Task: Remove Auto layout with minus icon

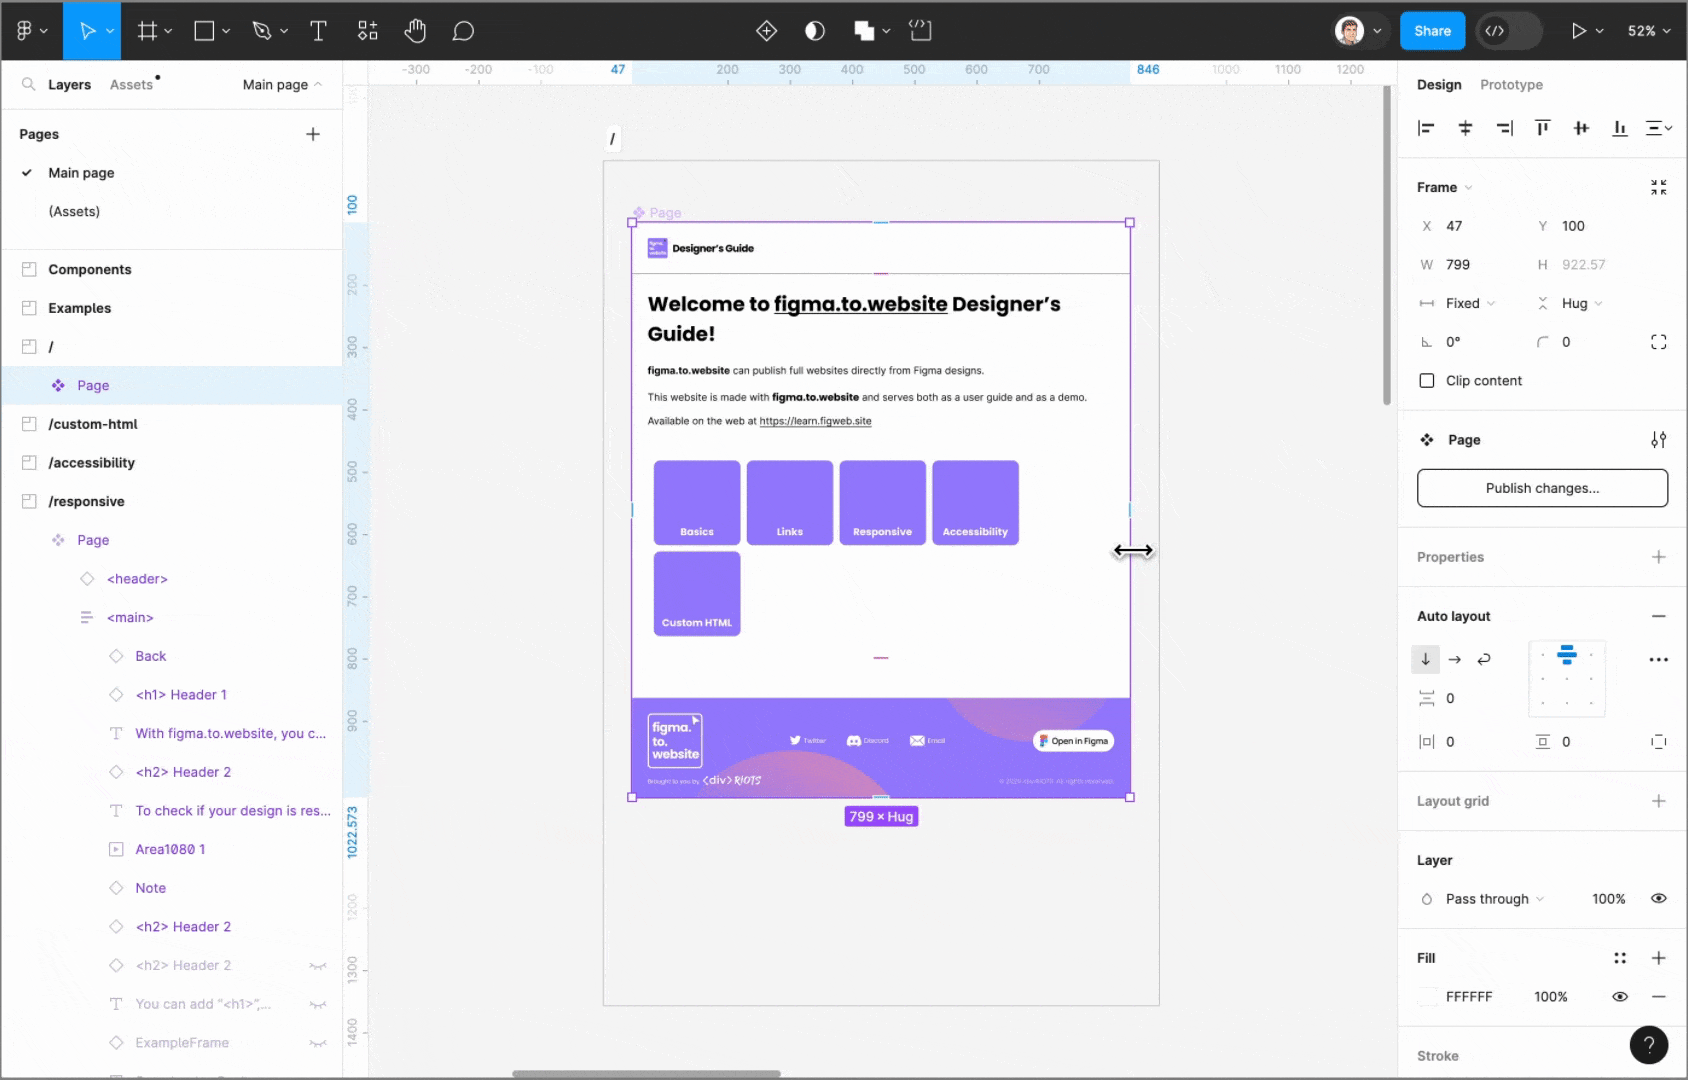Action: (1659, 616)
